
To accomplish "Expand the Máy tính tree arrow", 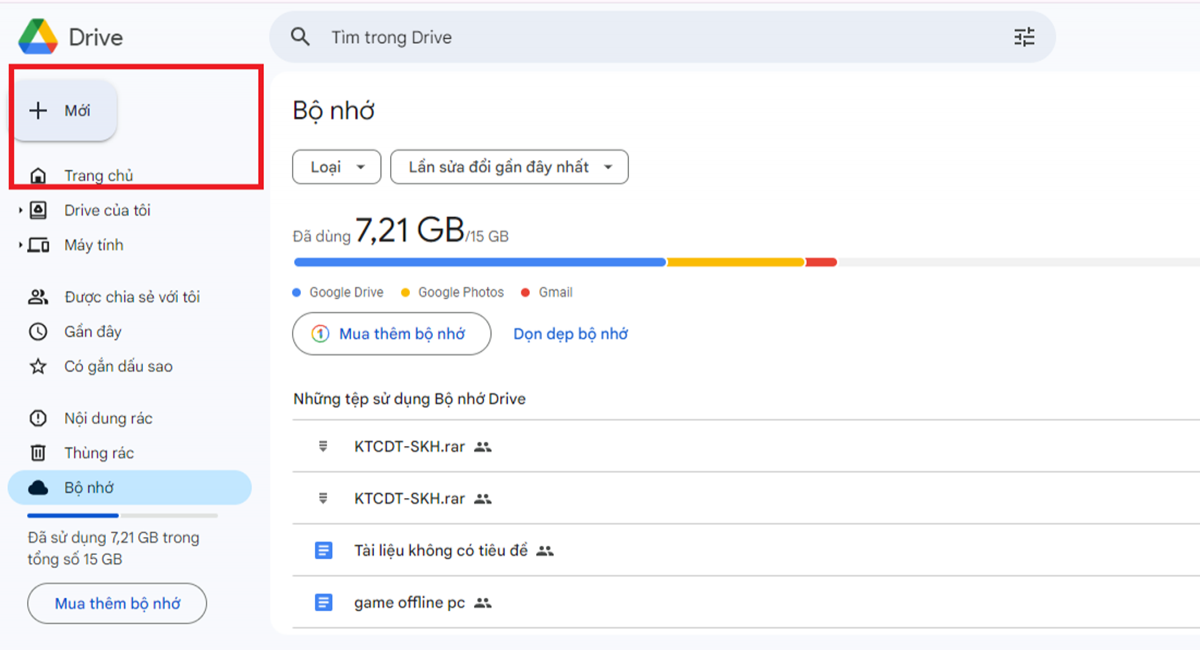I will pyautogui.click(x=20, y=245).
